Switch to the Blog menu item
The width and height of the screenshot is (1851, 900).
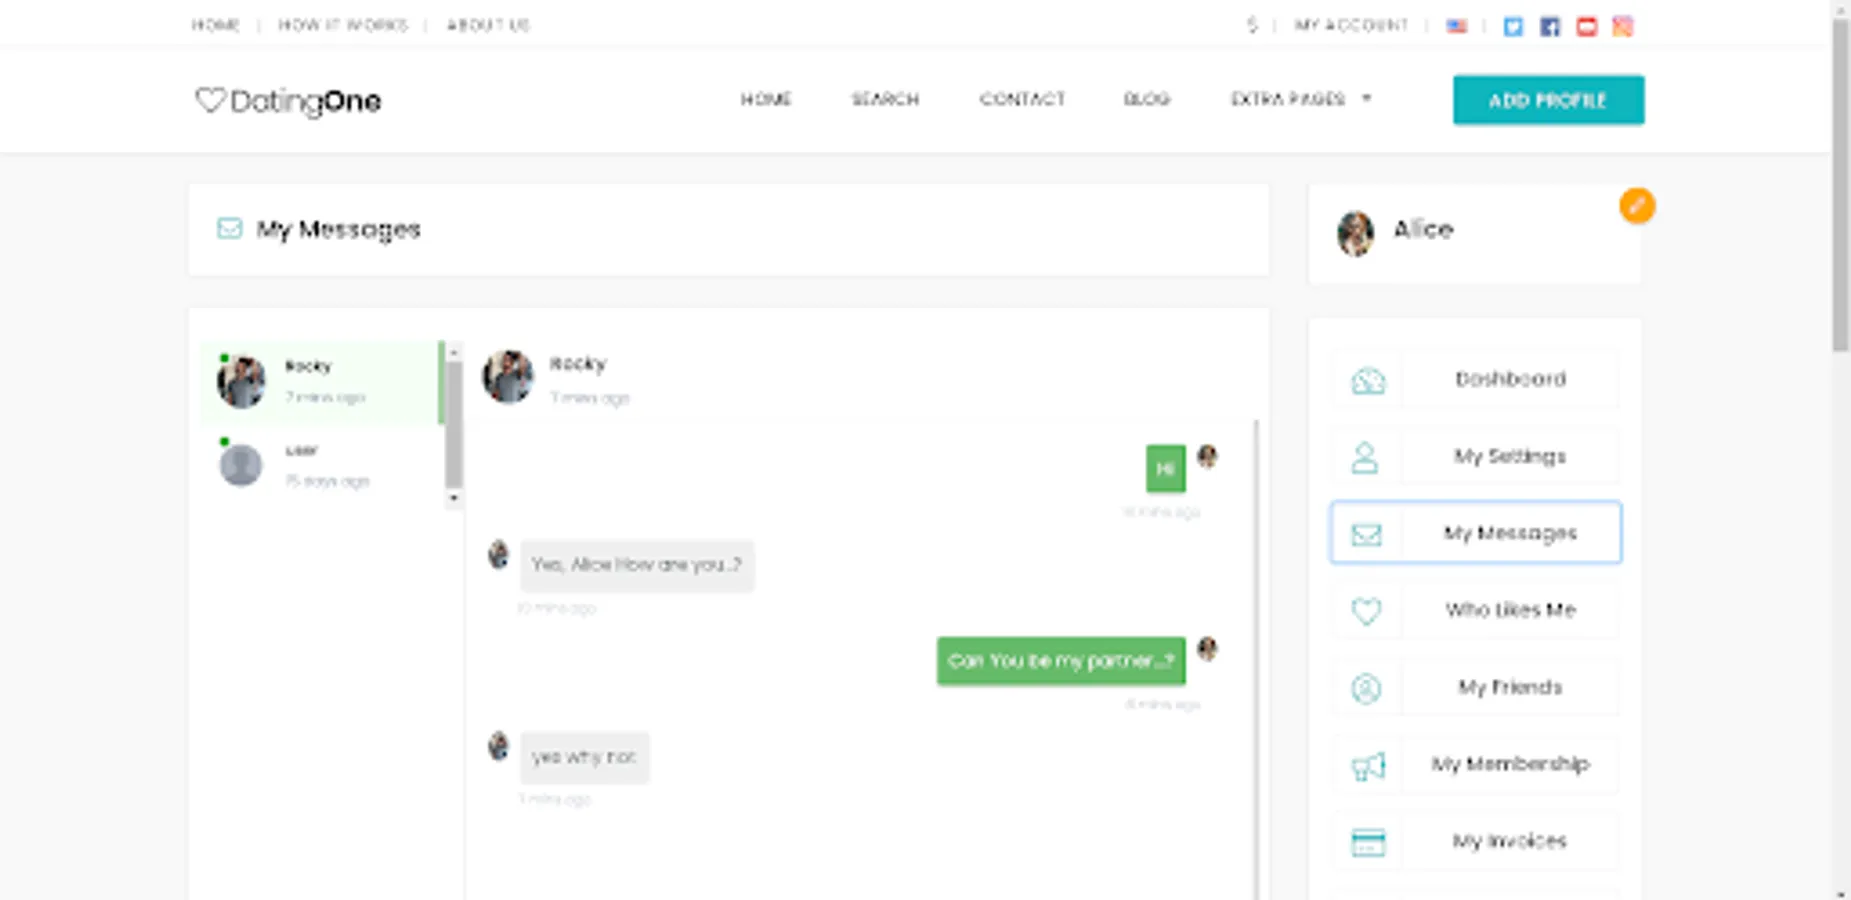pyautogui.click(x=1146, y=99)
